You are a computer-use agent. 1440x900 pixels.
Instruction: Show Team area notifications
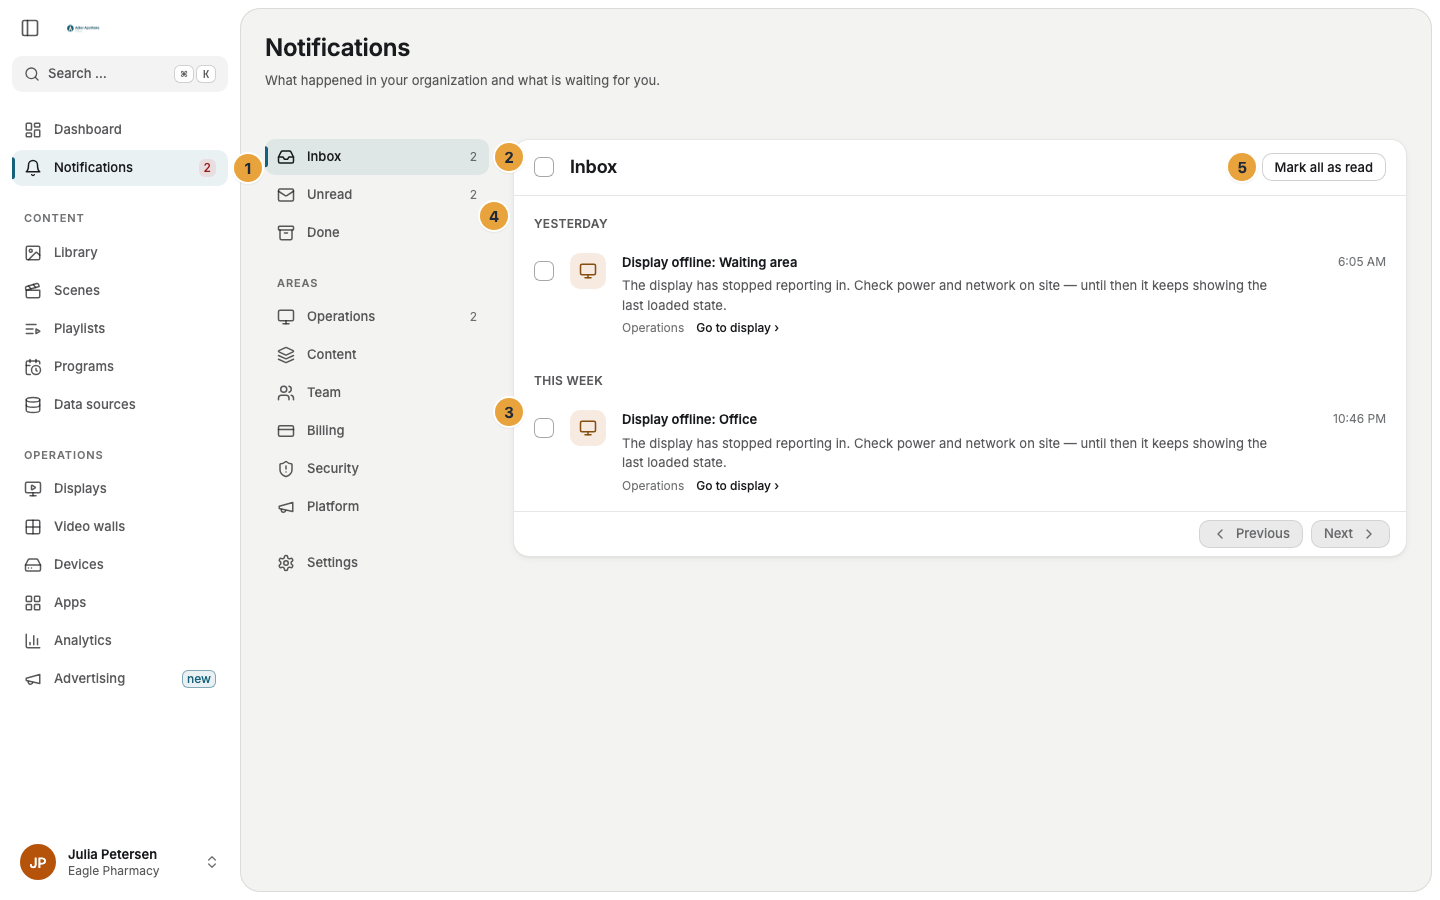377,393
